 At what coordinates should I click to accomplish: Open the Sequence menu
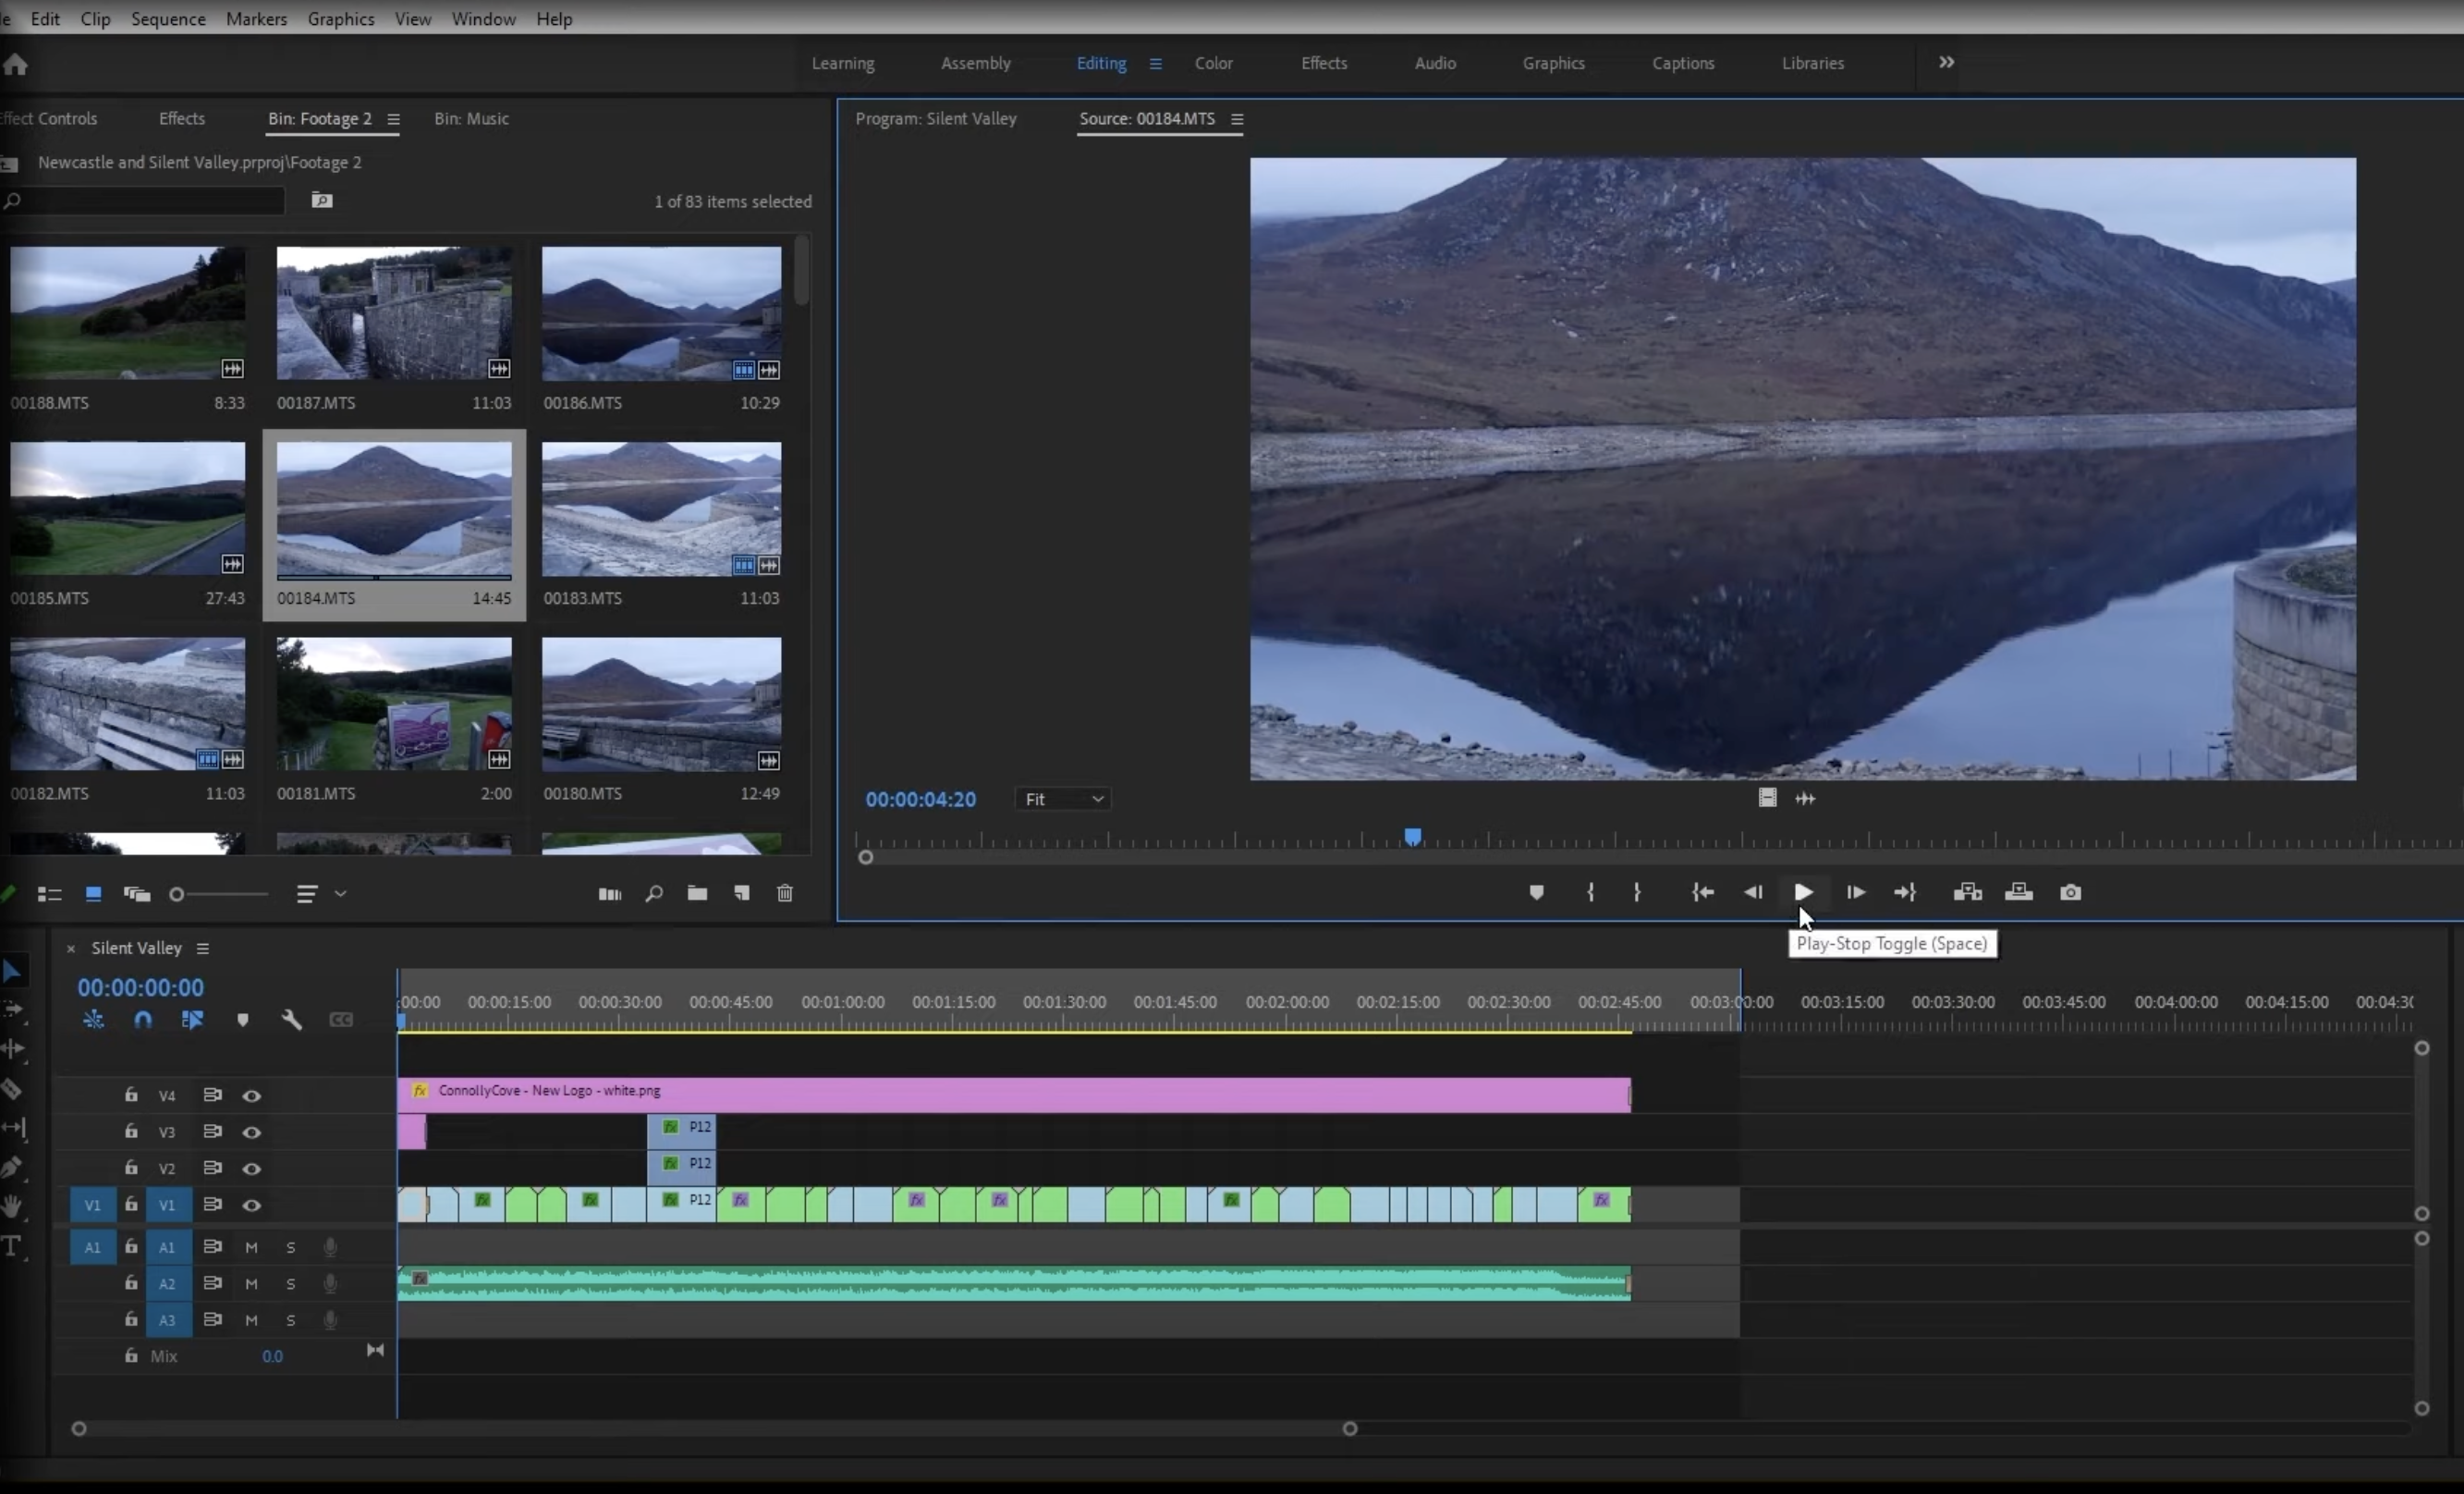(x=168, y=19)
